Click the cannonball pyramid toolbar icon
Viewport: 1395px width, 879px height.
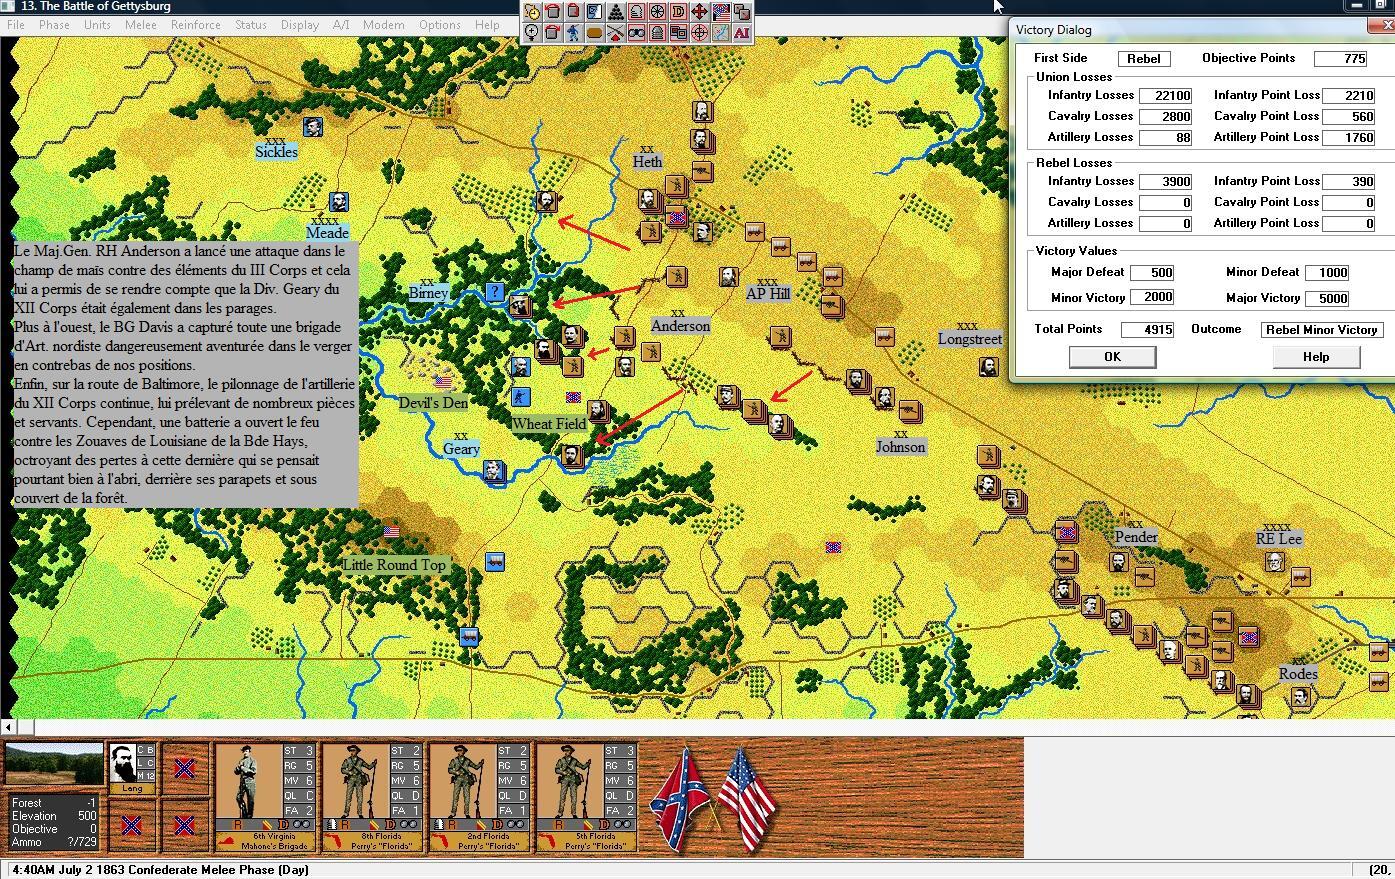[616, 12]
